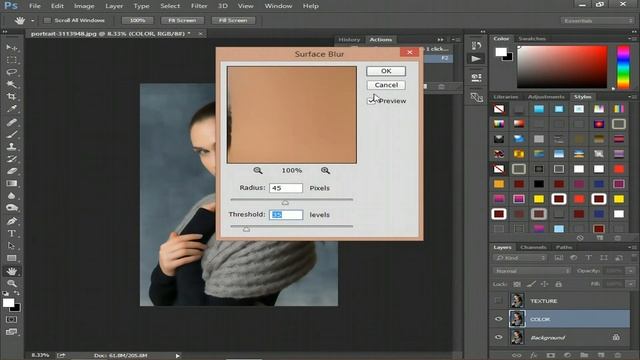Open the Essentials workspace dropdown
This screenshot has width=640, height=360.
(x=597, y=20)
